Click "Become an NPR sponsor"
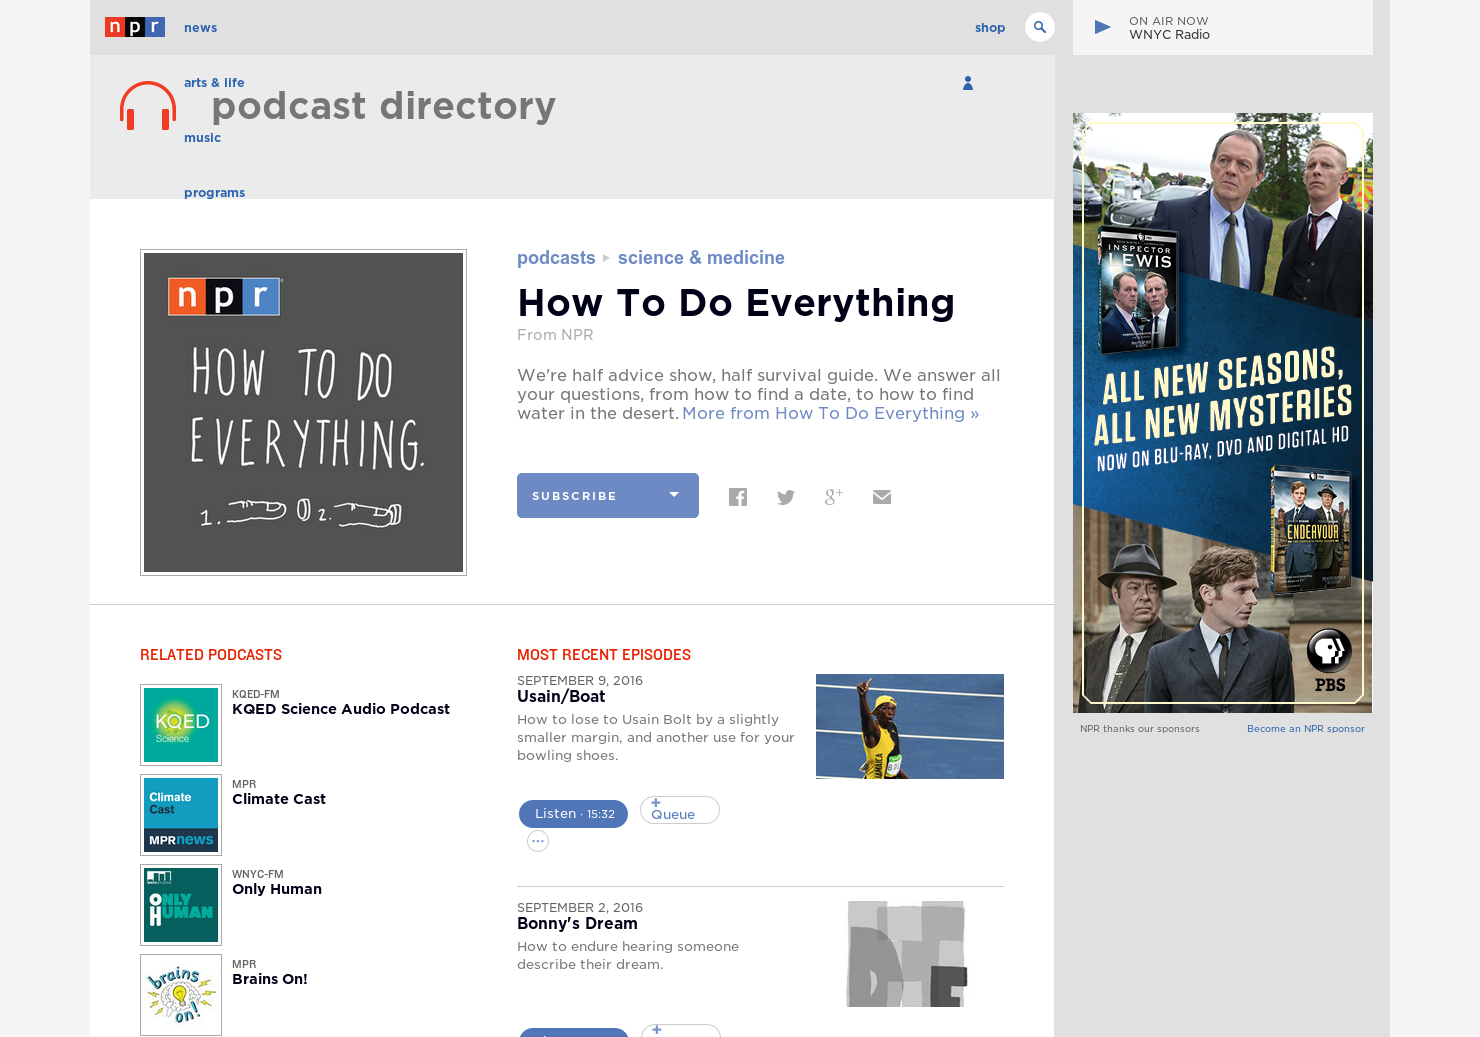 pos(1305,728)
